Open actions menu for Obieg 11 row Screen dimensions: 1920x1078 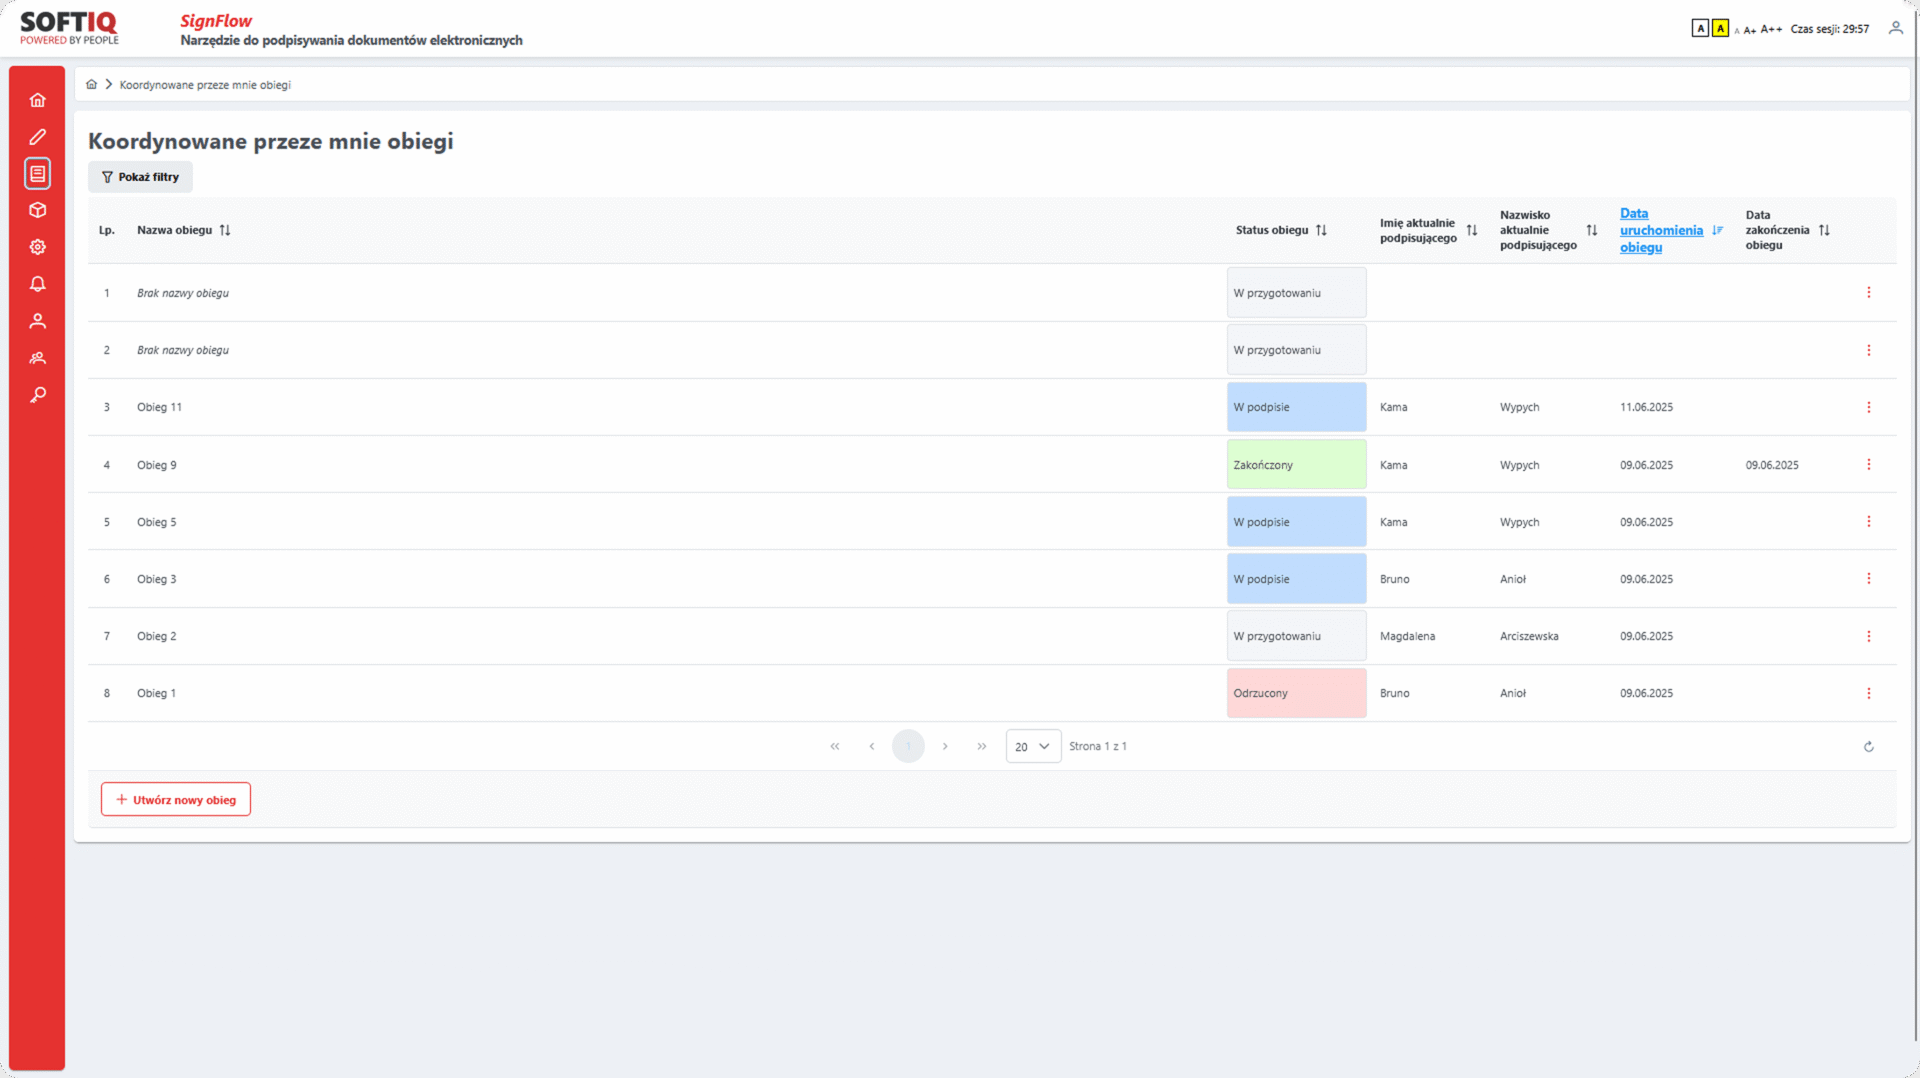pyautogui.click(x=1868, y=407)
